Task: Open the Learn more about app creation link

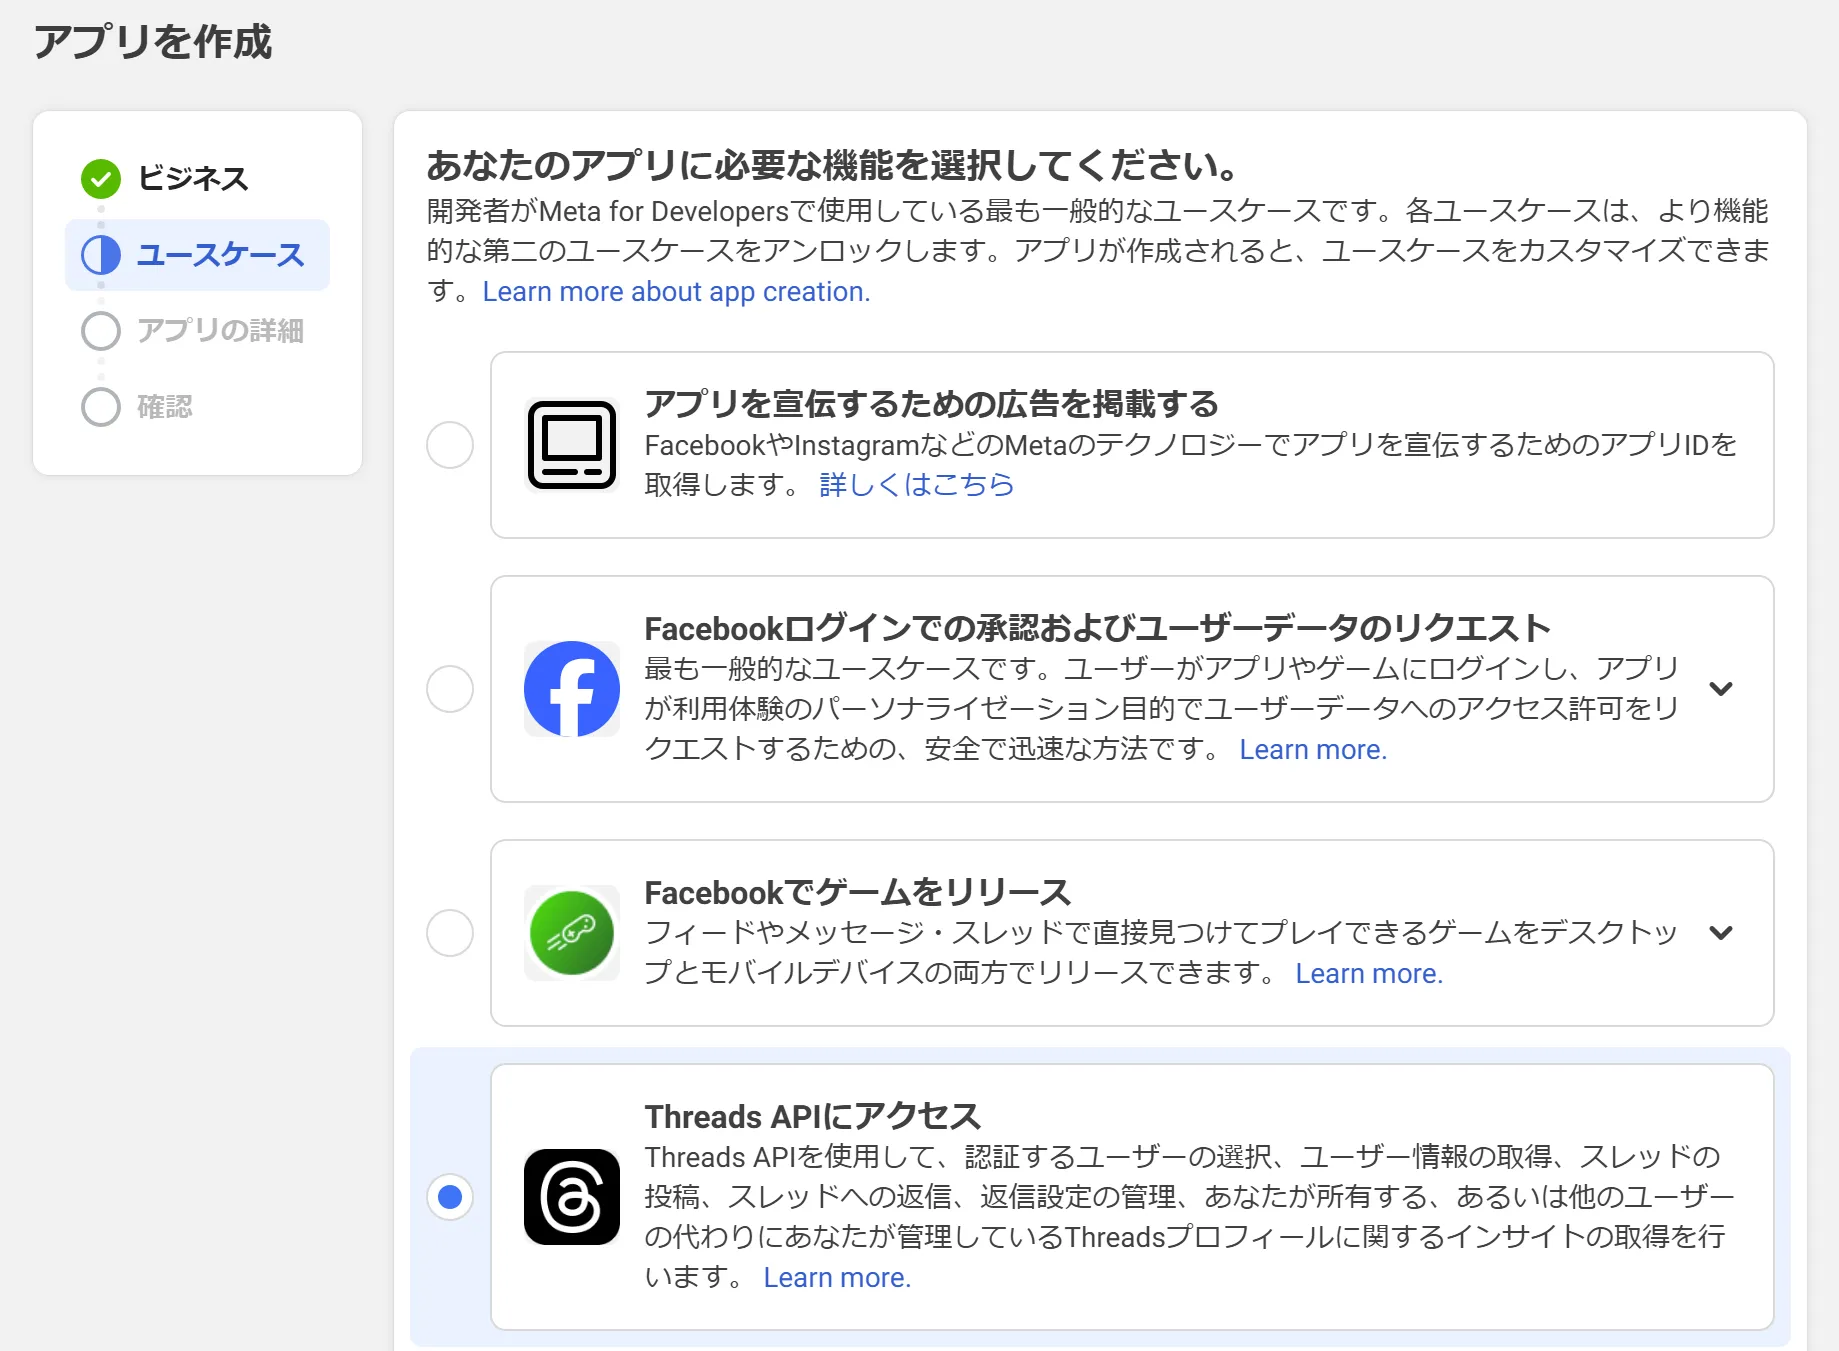Action: [675, 291]
